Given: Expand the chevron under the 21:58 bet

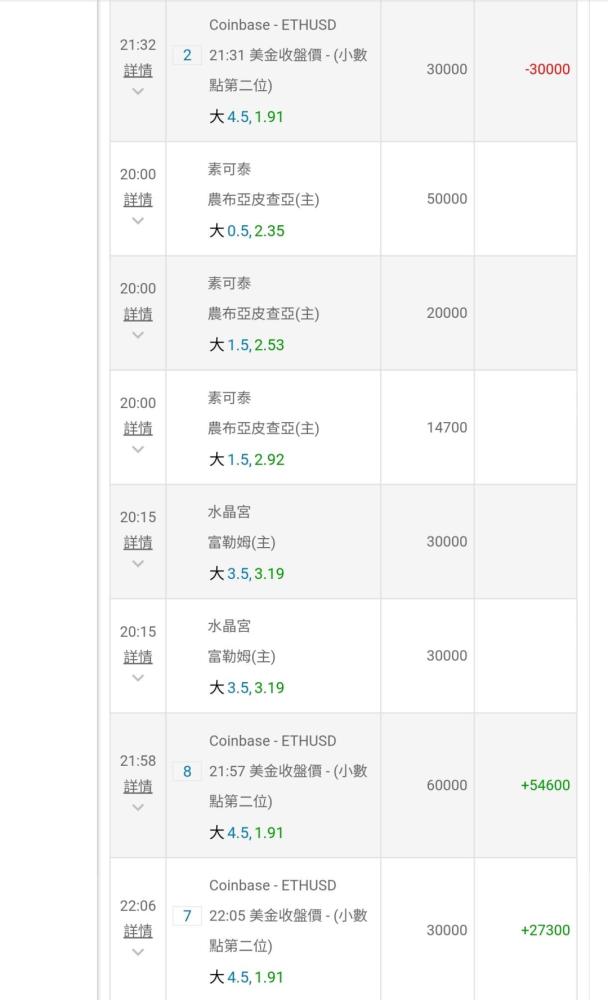Looking at the screenshot, I should pos(138,807).
